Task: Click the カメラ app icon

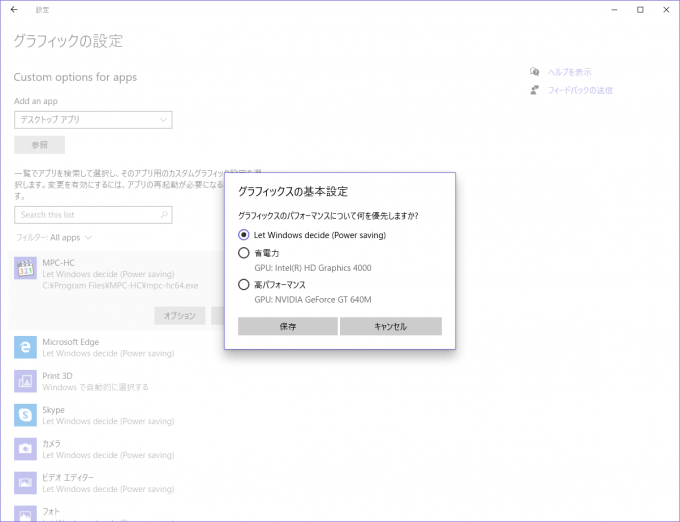Action: (x=25, y=449)
